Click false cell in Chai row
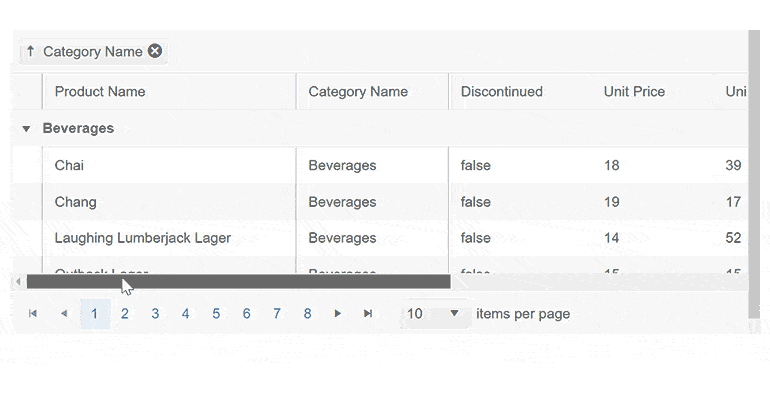The height and width of the screenshot is (395, 770). point(522,165)
